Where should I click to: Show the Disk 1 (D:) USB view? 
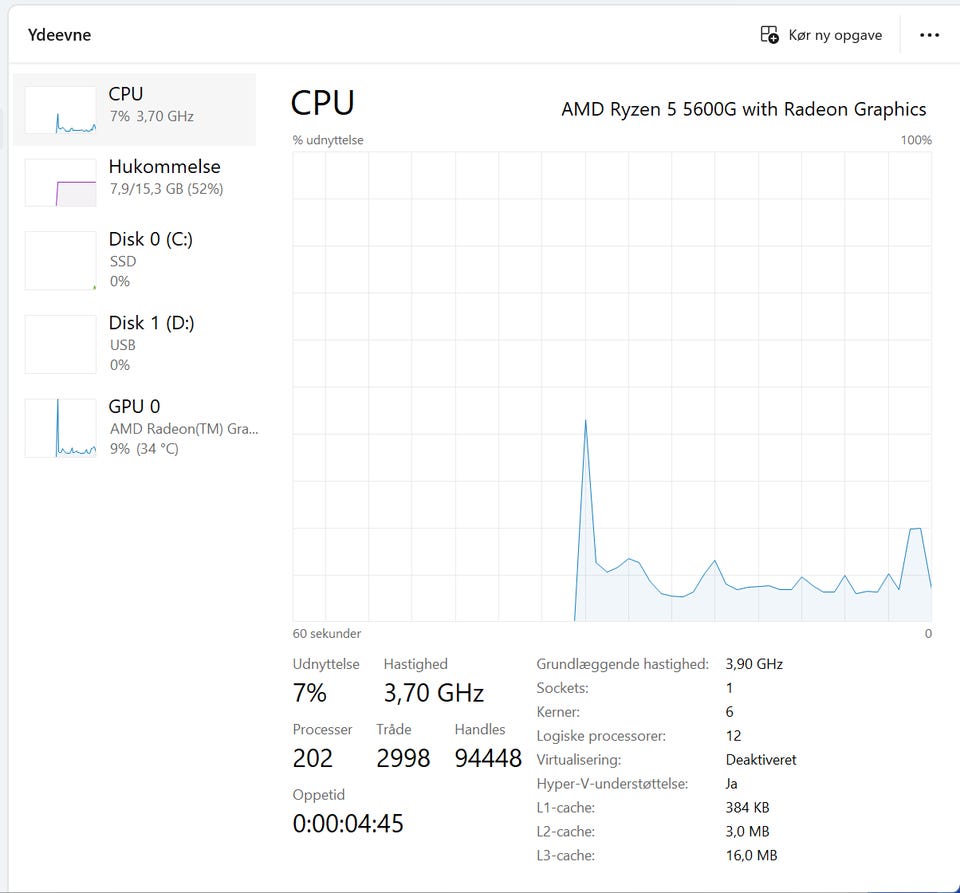pyautogui.click(x=151, y=323)
